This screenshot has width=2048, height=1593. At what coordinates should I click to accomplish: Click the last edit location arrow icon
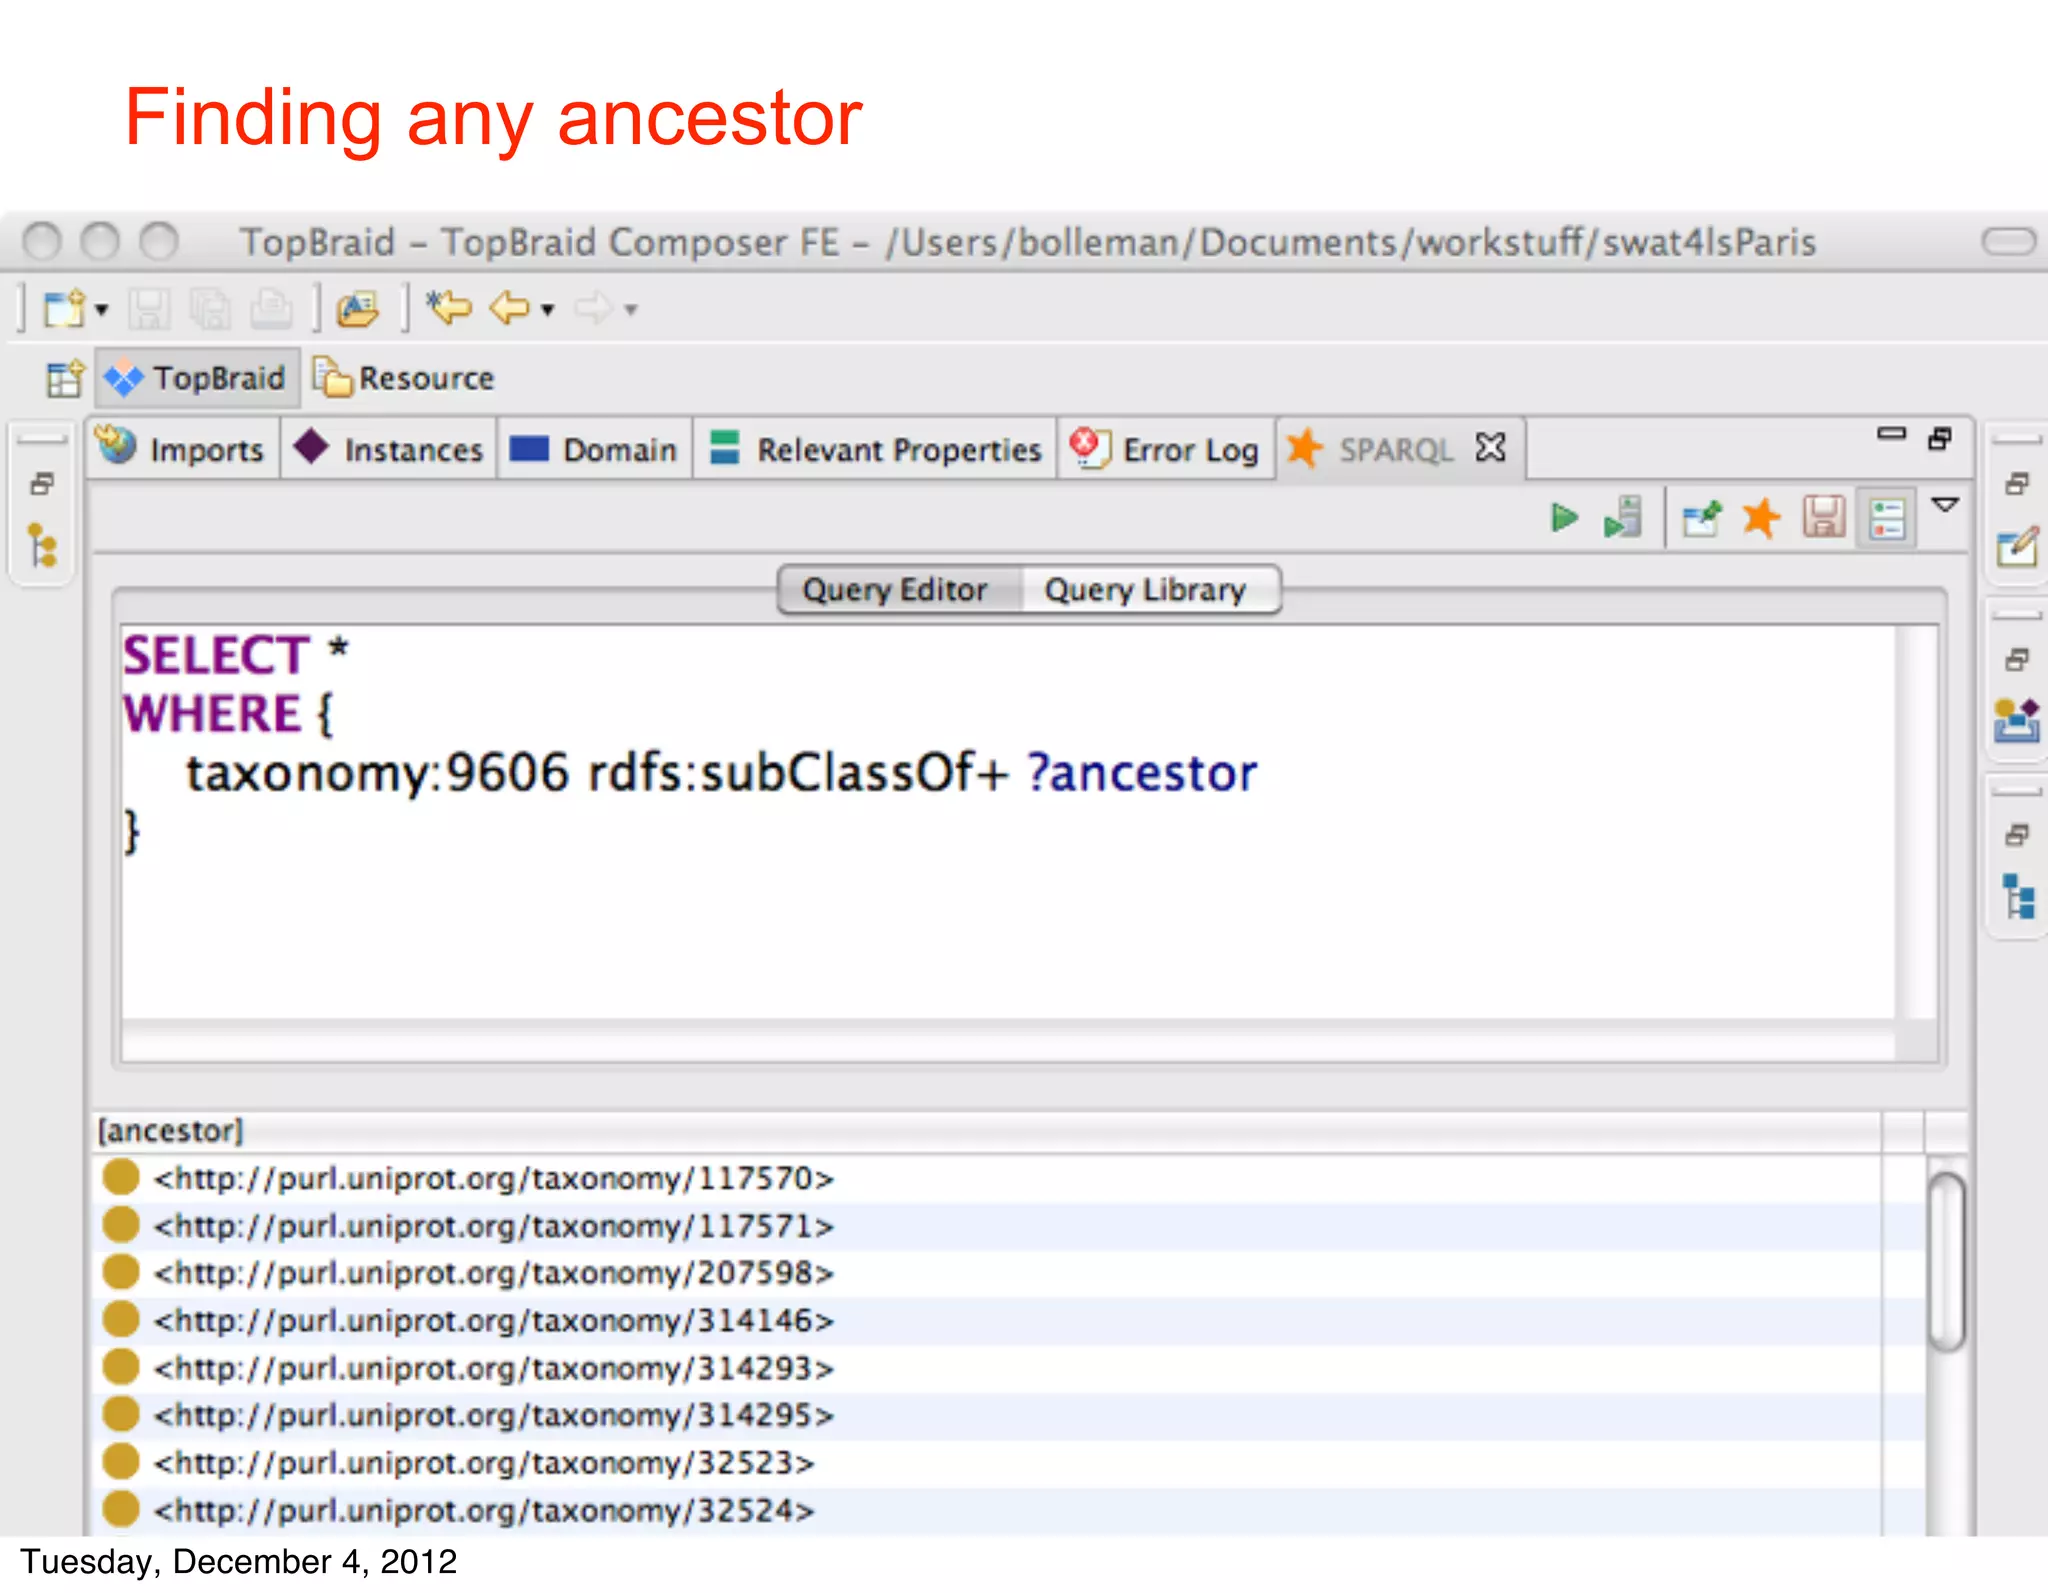tap(449, 307)
